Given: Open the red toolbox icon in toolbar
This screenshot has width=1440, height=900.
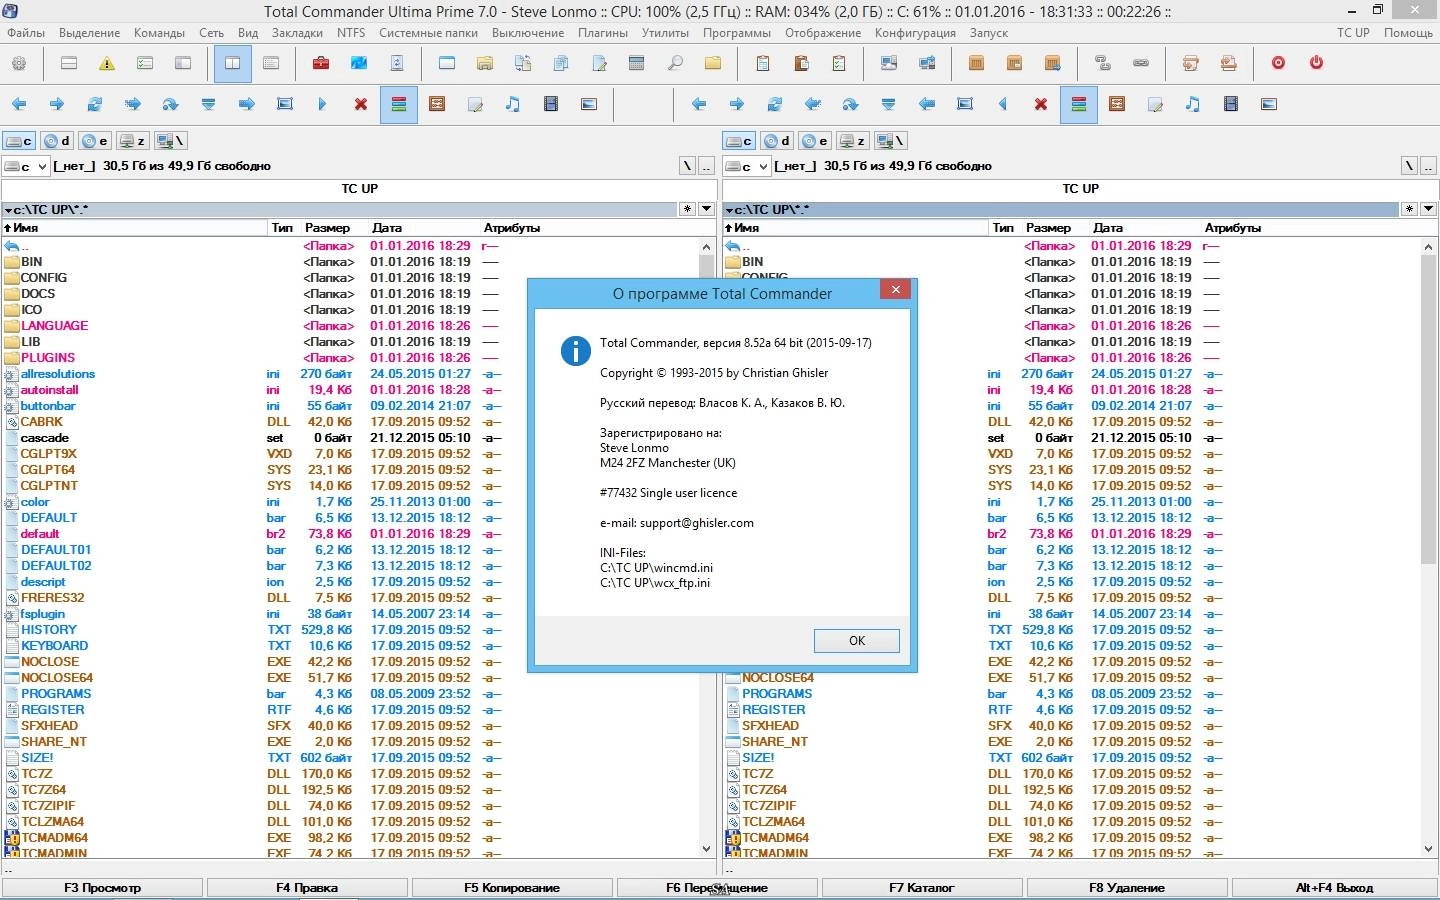Looking at the screenshot, I should pos(321,63).
